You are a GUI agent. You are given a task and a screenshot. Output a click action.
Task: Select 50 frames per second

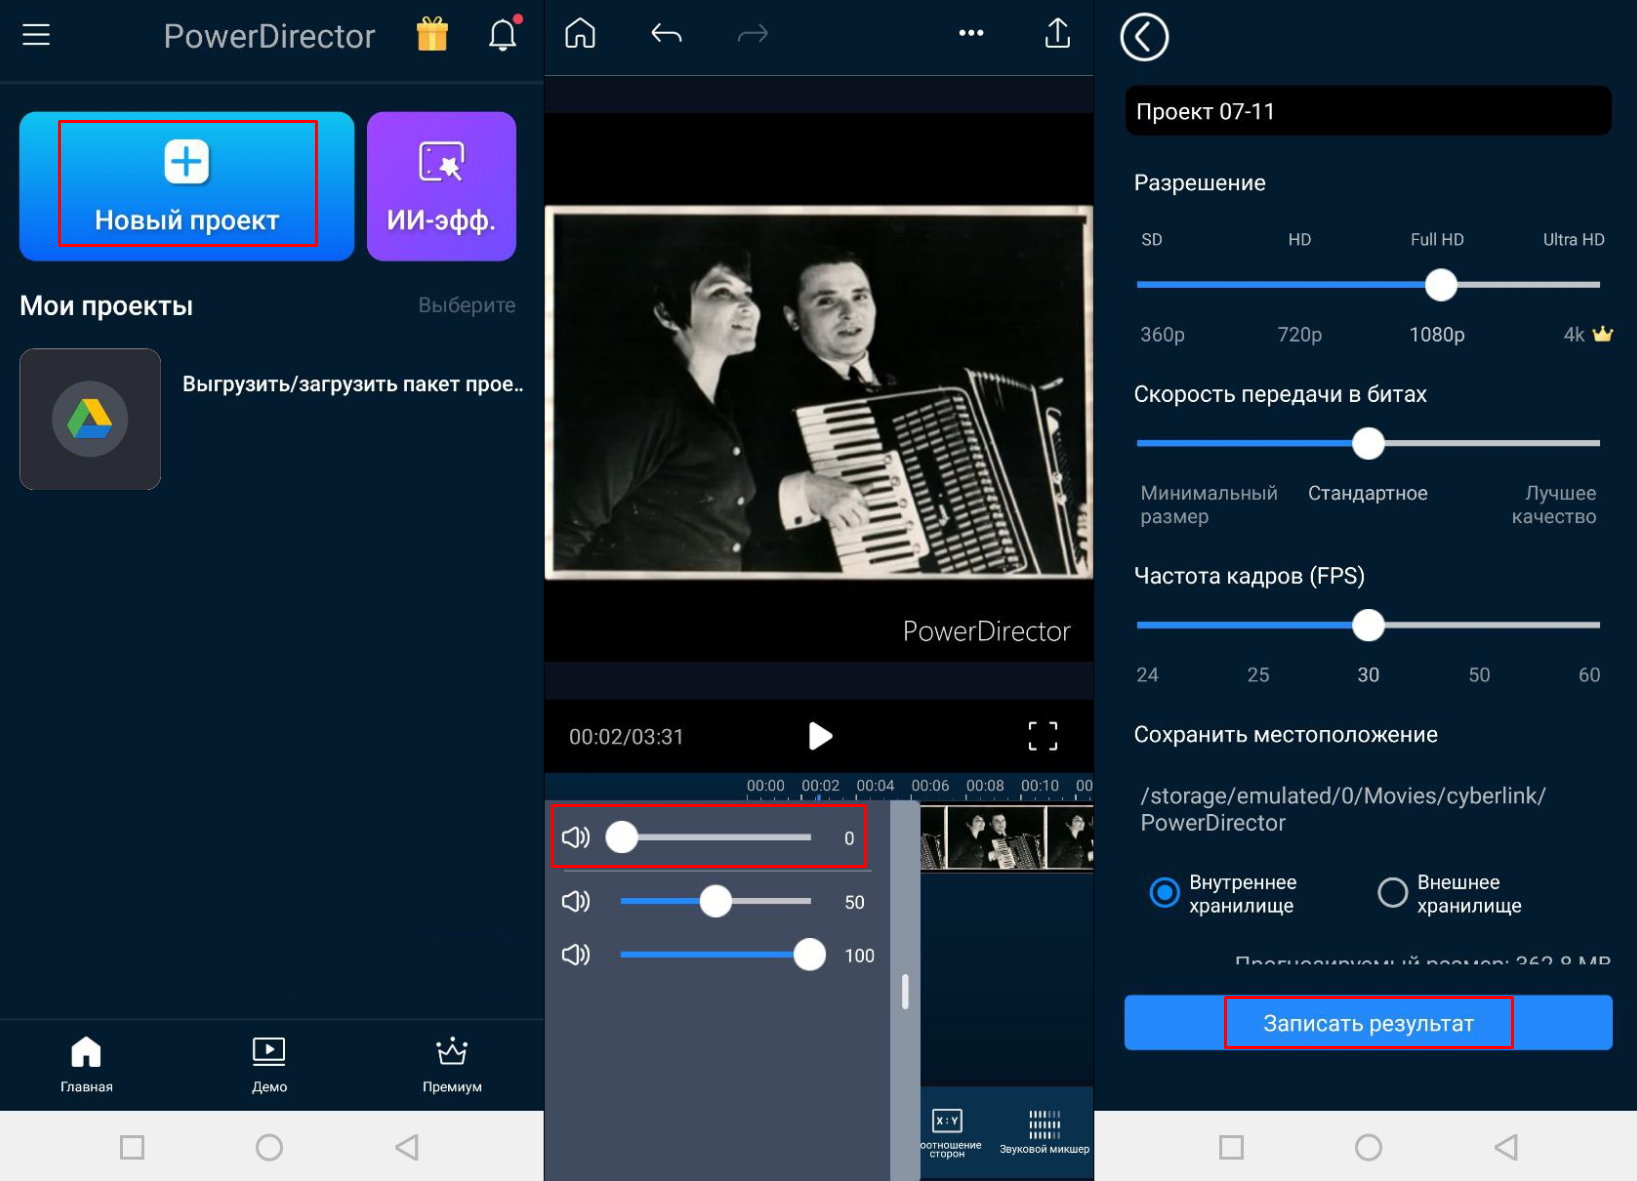(1479, 675)
